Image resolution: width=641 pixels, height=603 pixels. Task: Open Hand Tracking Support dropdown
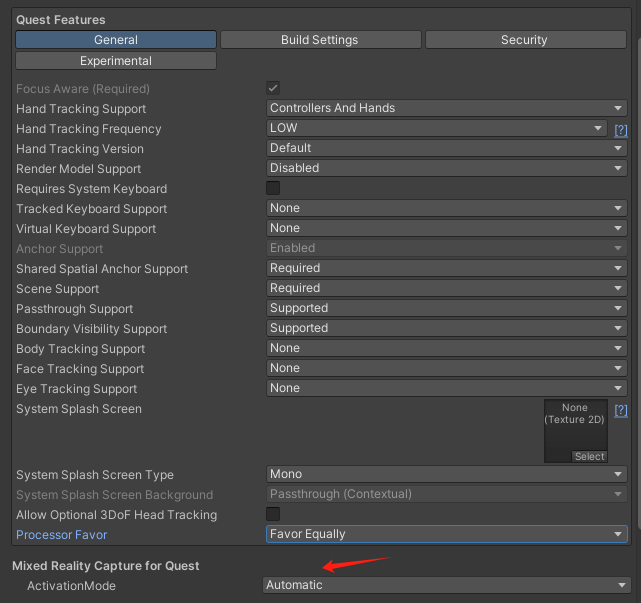(x=446, y=108)
